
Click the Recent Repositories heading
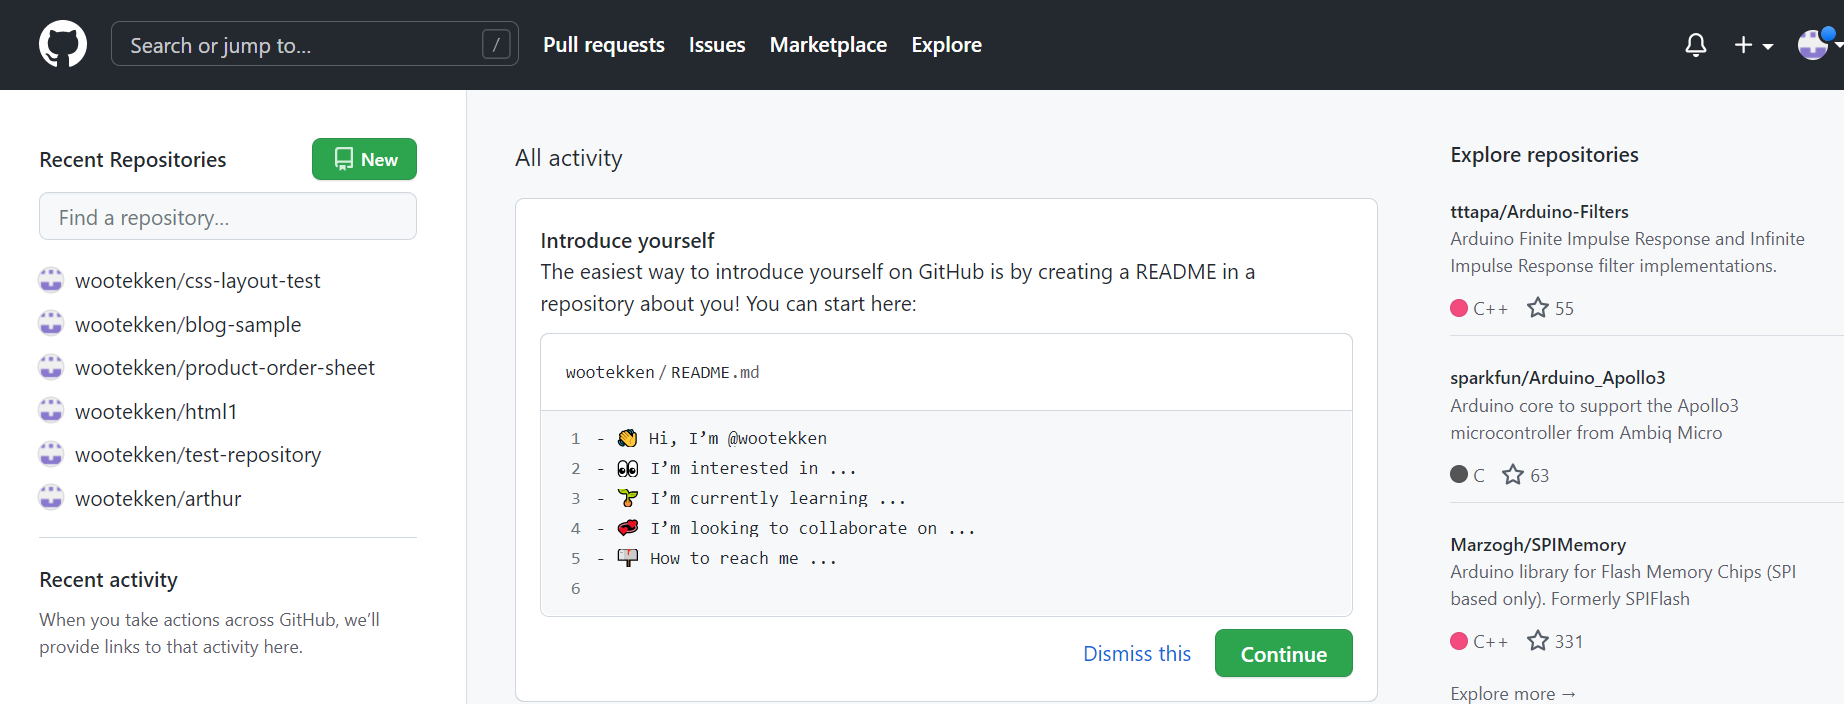tap(133, 160)
